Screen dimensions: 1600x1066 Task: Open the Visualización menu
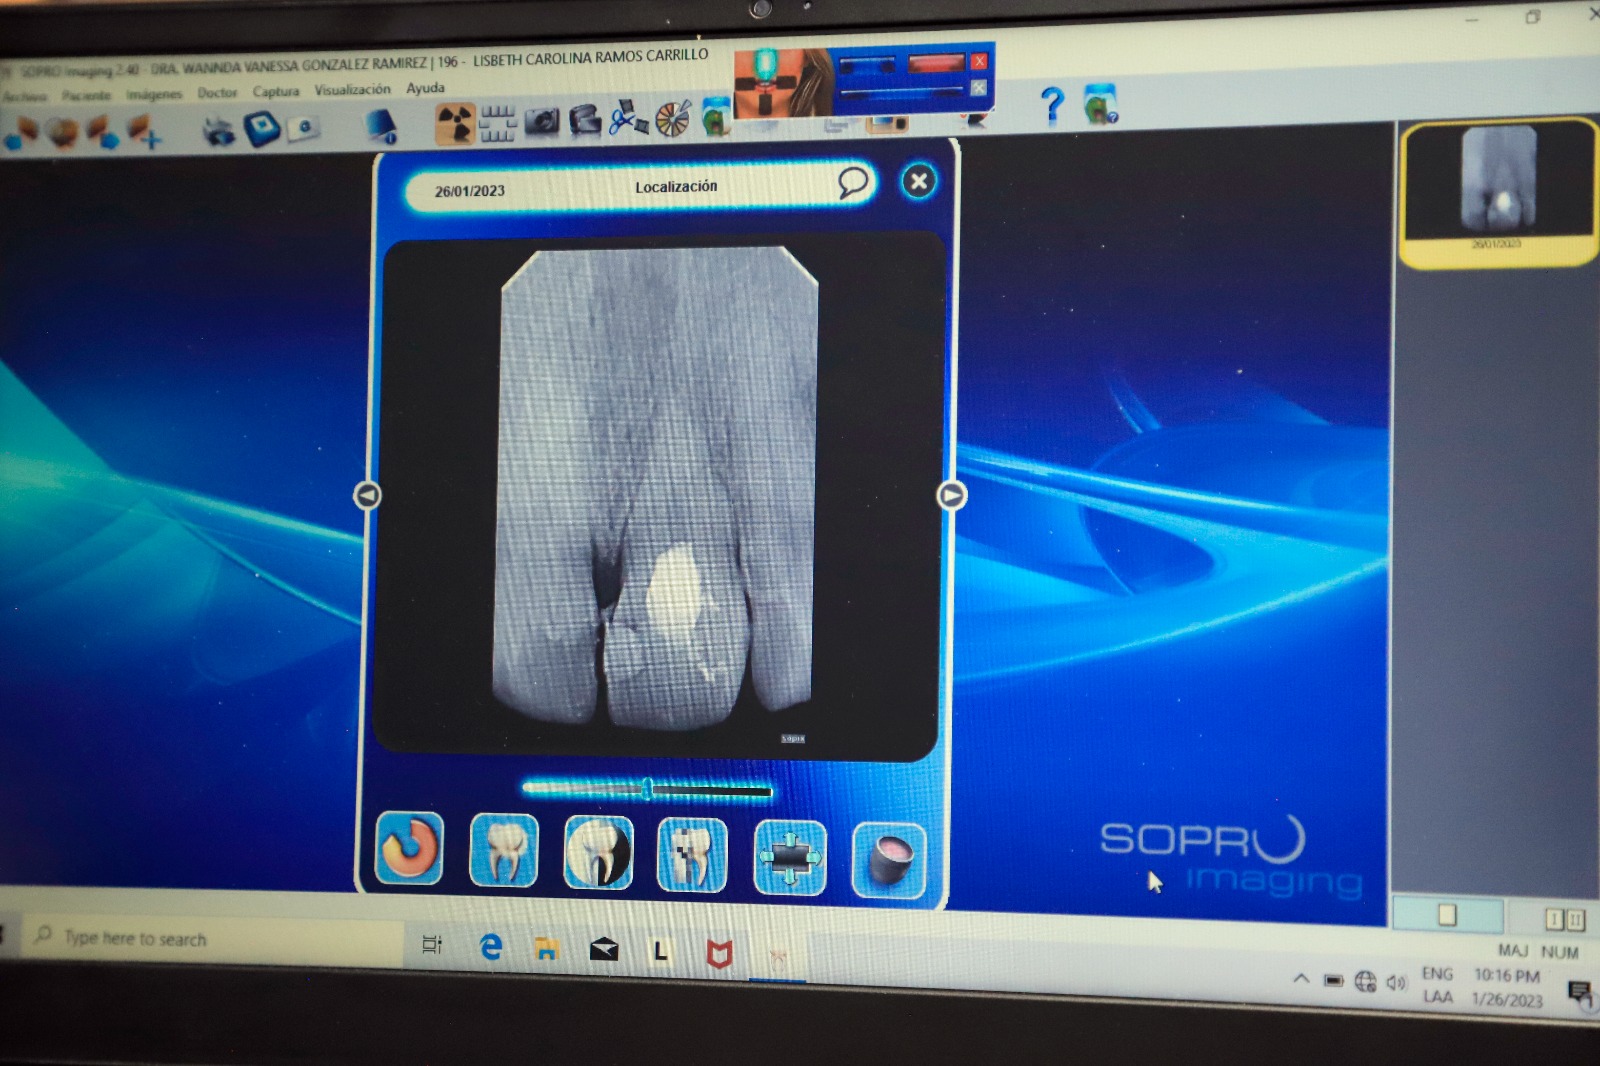click(352, 90)
